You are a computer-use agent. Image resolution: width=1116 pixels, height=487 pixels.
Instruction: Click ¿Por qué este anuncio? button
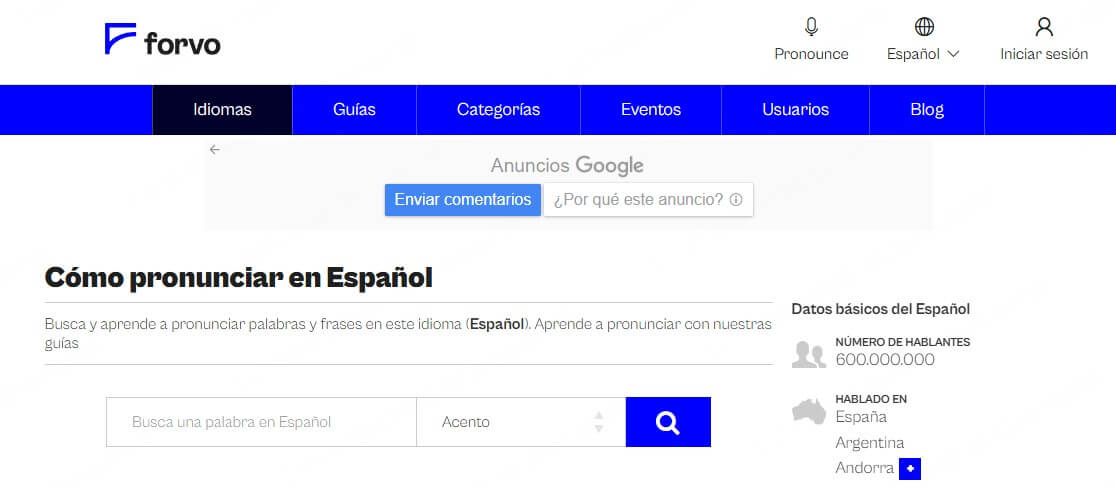(648, 200)
